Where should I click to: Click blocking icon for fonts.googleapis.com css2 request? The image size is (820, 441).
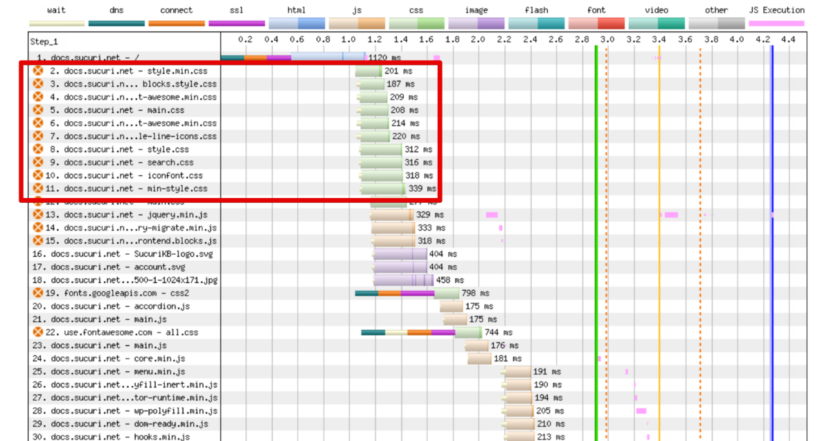38,293
